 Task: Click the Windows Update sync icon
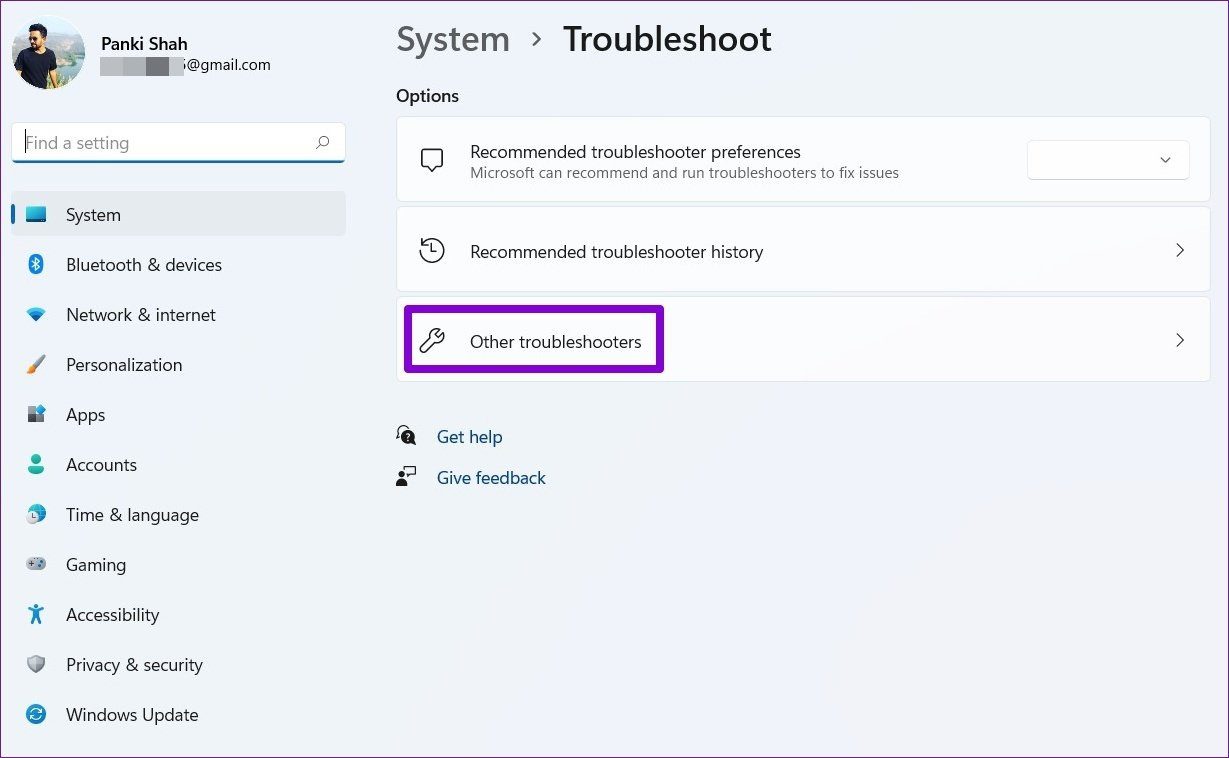click(x=36, y=715)
